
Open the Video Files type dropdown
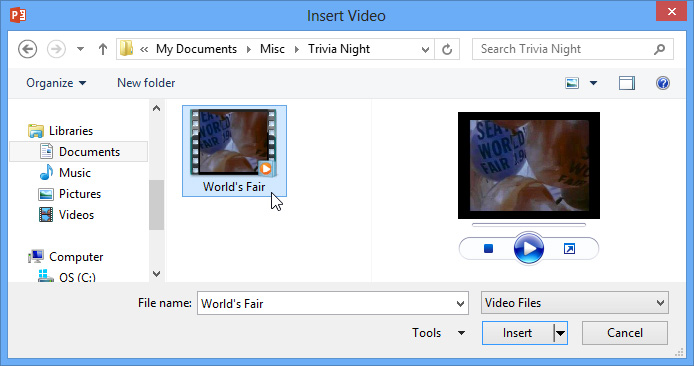coord(574,303)
